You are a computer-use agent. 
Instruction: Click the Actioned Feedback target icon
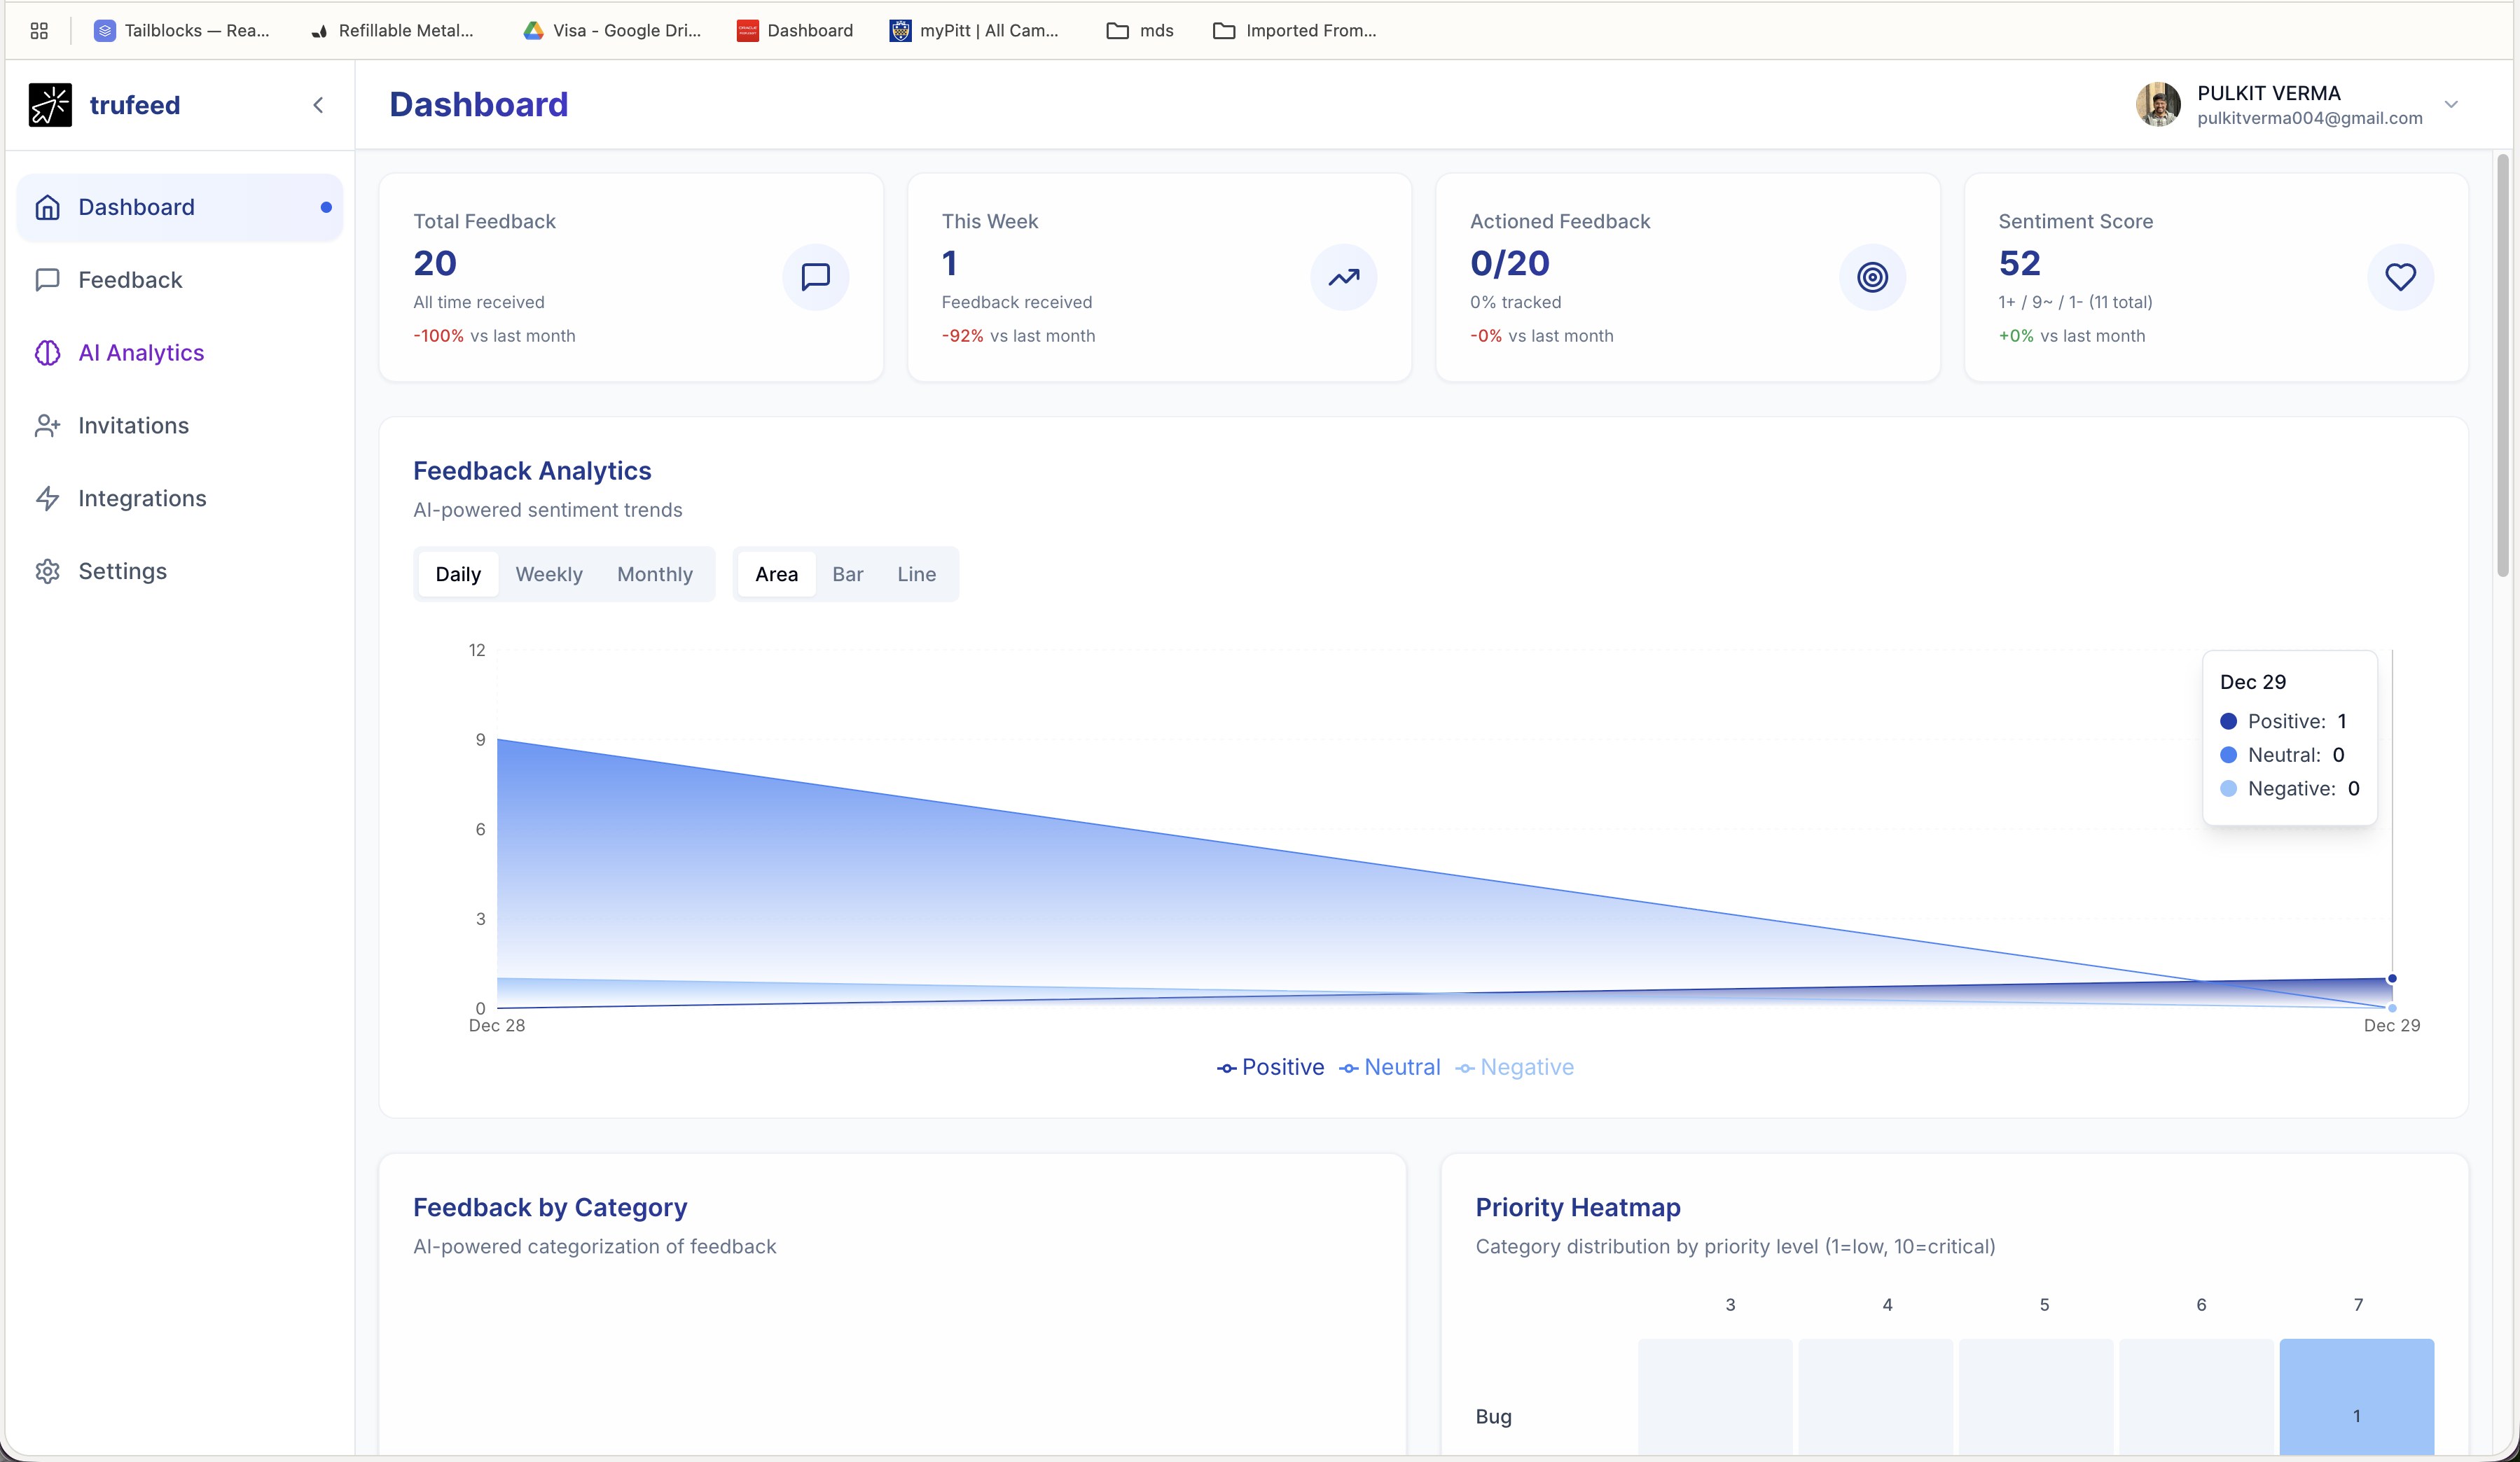pos(1872,277)
